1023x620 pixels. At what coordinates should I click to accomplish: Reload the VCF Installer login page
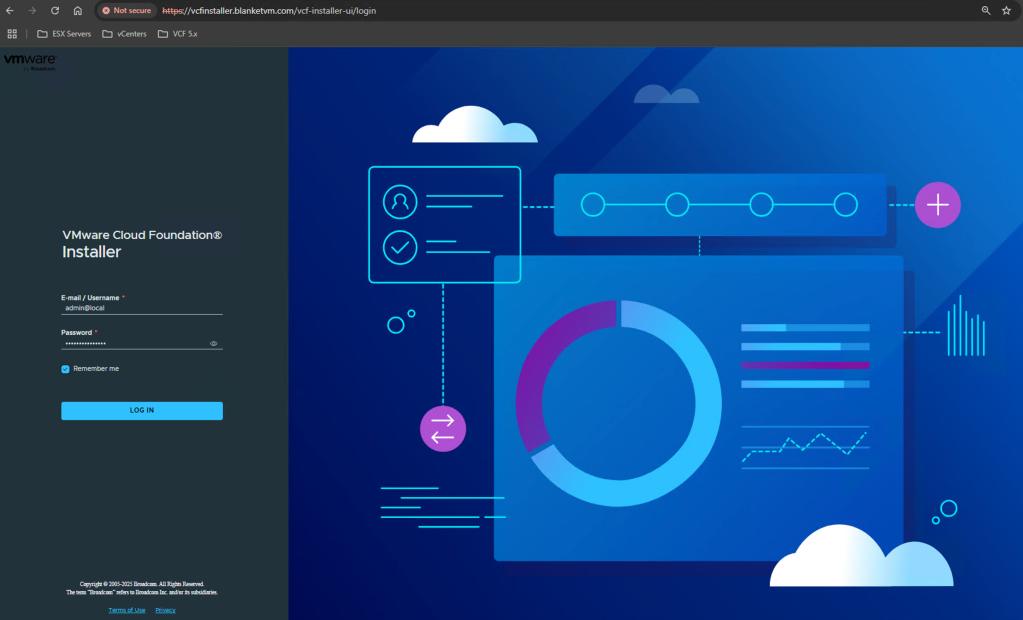click(x=55, y=10)
